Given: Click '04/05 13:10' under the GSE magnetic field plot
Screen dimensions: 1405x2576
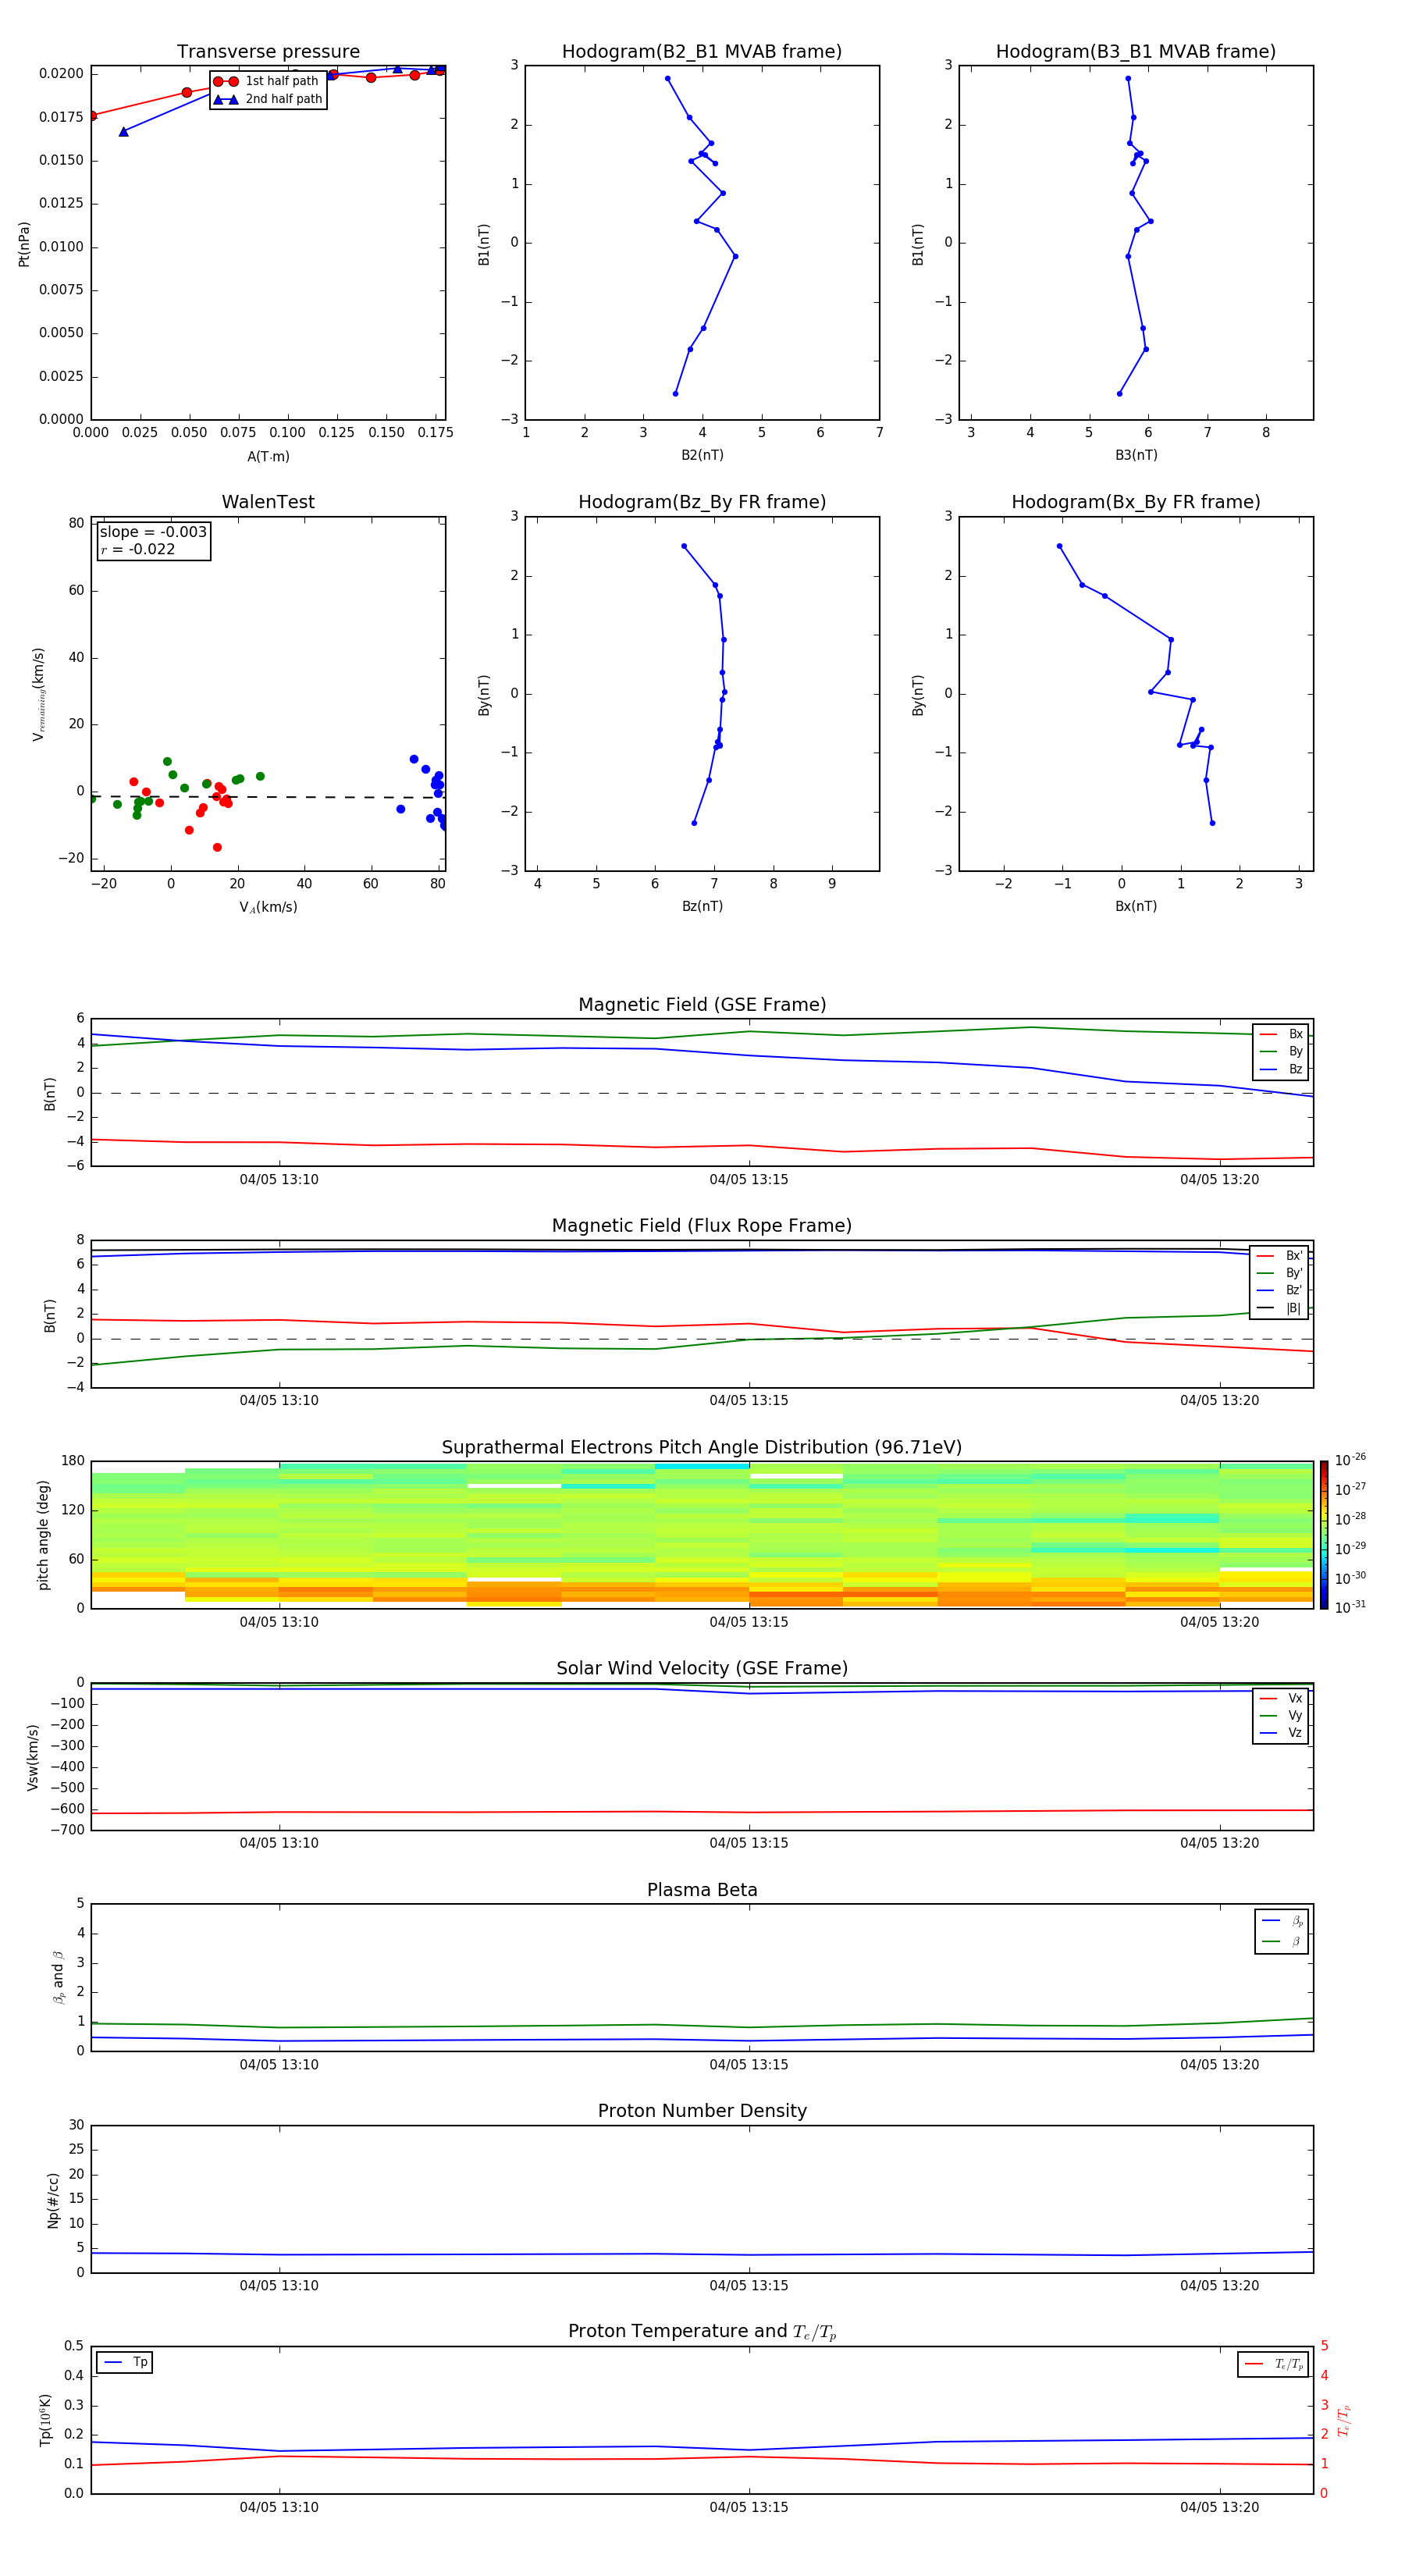Looking at the screenshot, I should (279, 1180).
